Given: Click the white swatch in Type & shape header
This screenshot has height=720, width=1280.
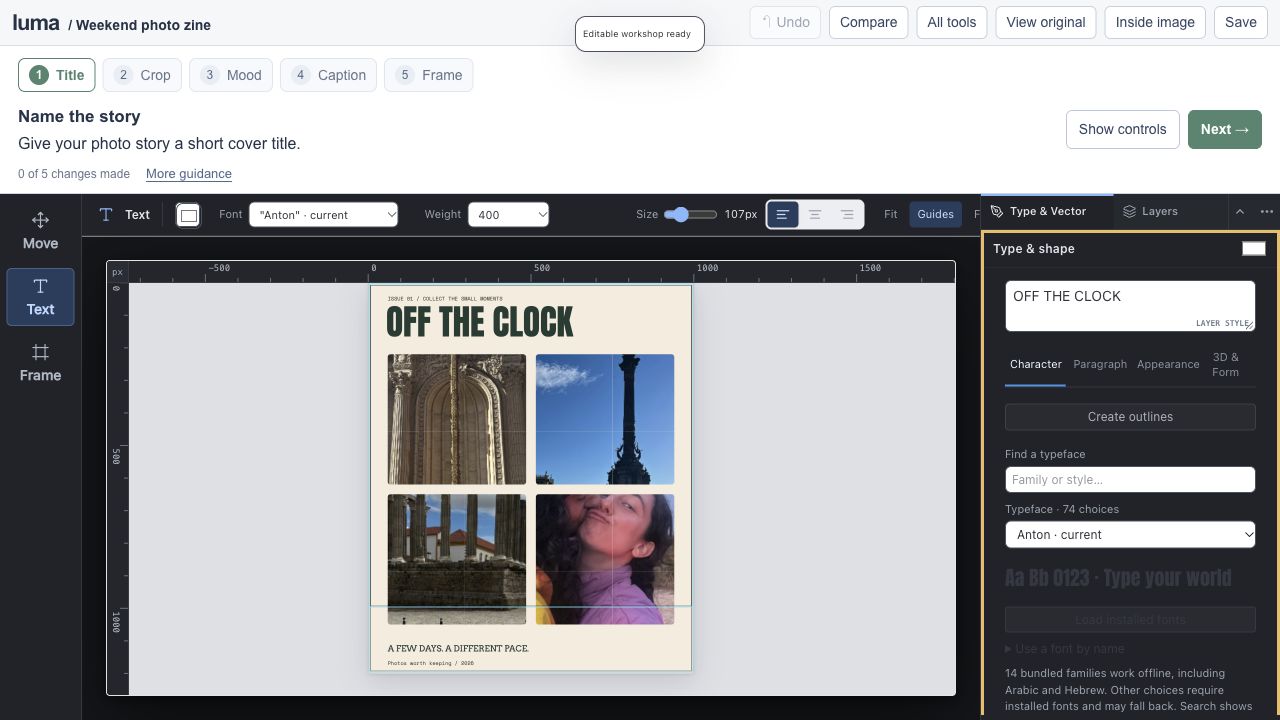Looking at the screenshot, I should pyautogui.click(x=1254, y=249).
